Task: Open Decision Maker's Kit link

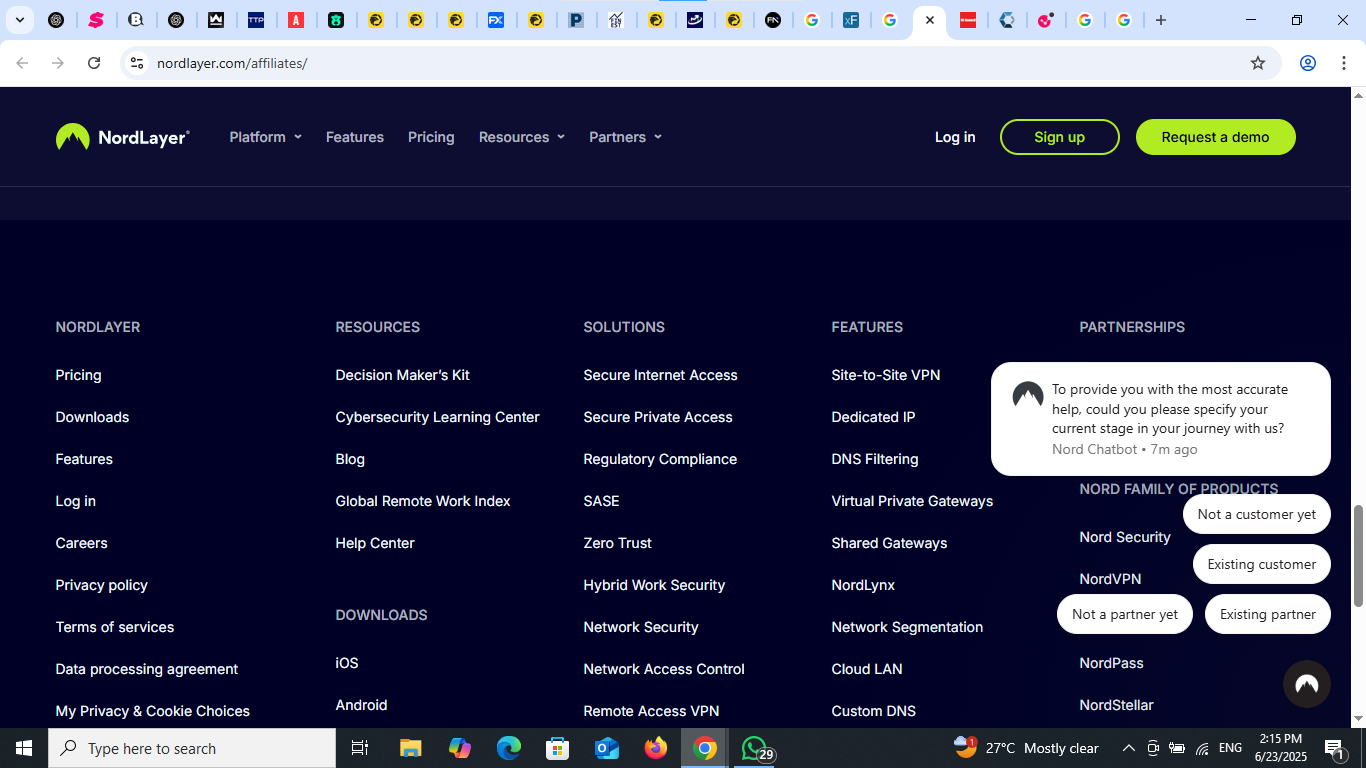Action: point(402,375)
